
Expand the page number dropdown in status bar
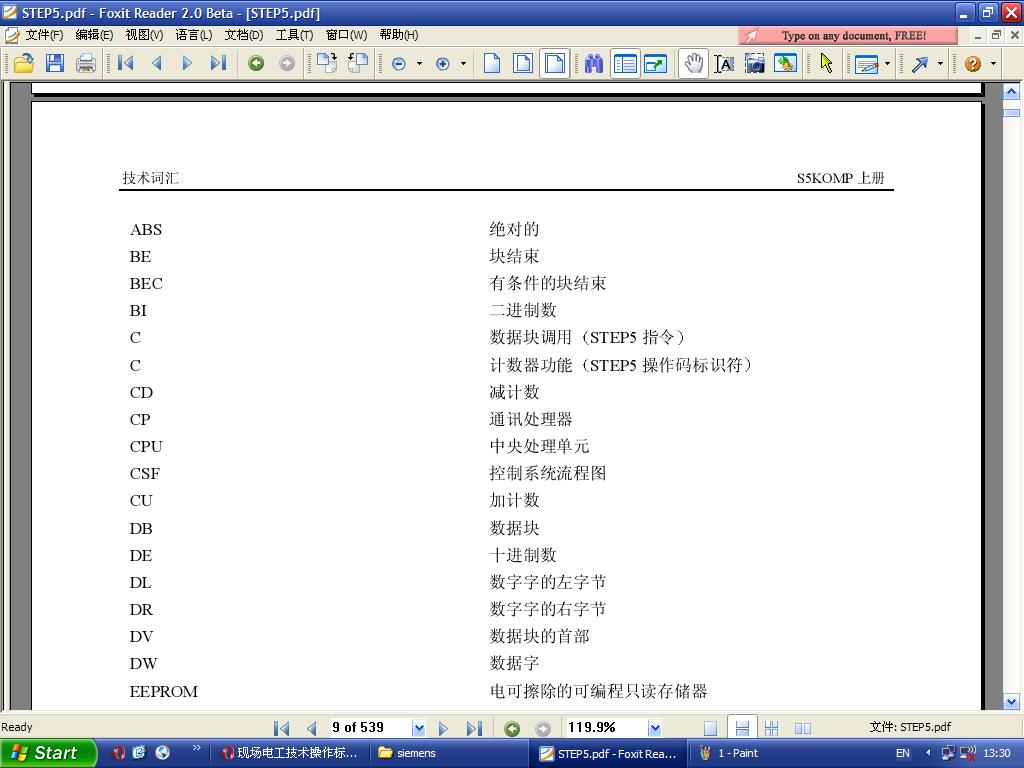[418, 728]
